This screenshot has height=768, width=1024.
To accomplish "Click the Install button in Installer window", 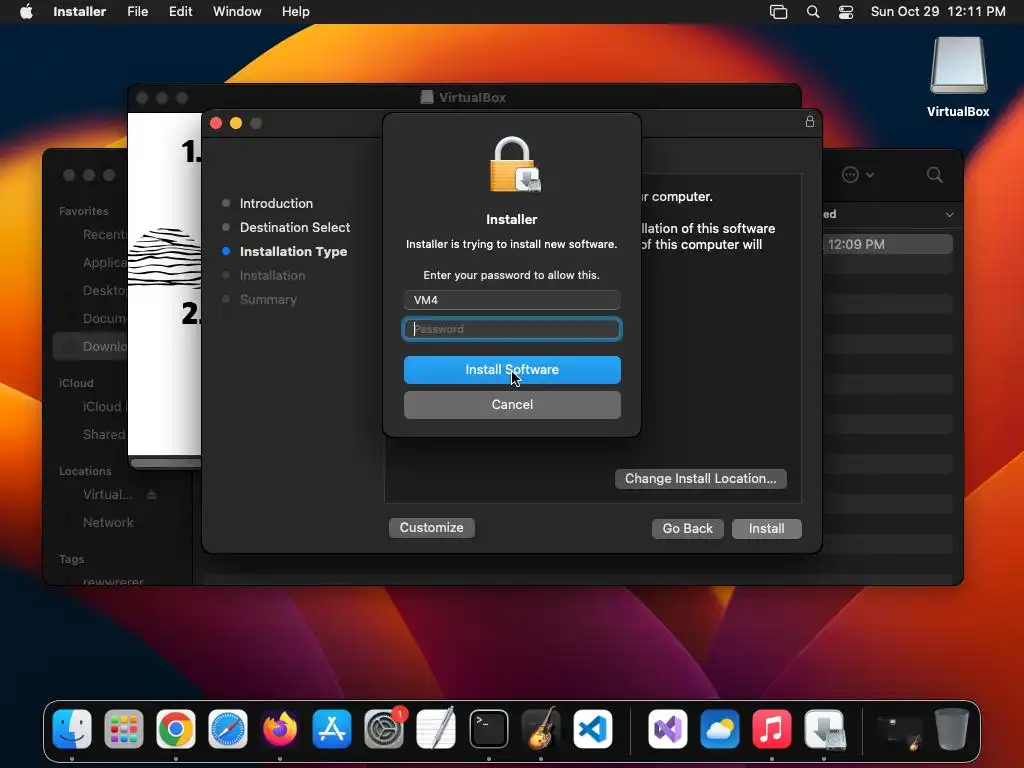I will (x=767, y=528).
